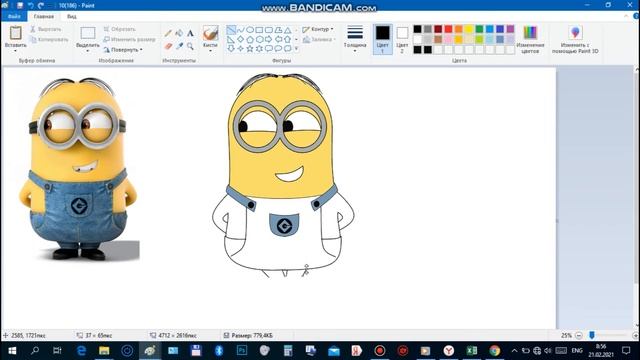The height and width of the screenshot is (360, 640).
Task: Click the original minion reference image
Action: (x=79, y=169)
